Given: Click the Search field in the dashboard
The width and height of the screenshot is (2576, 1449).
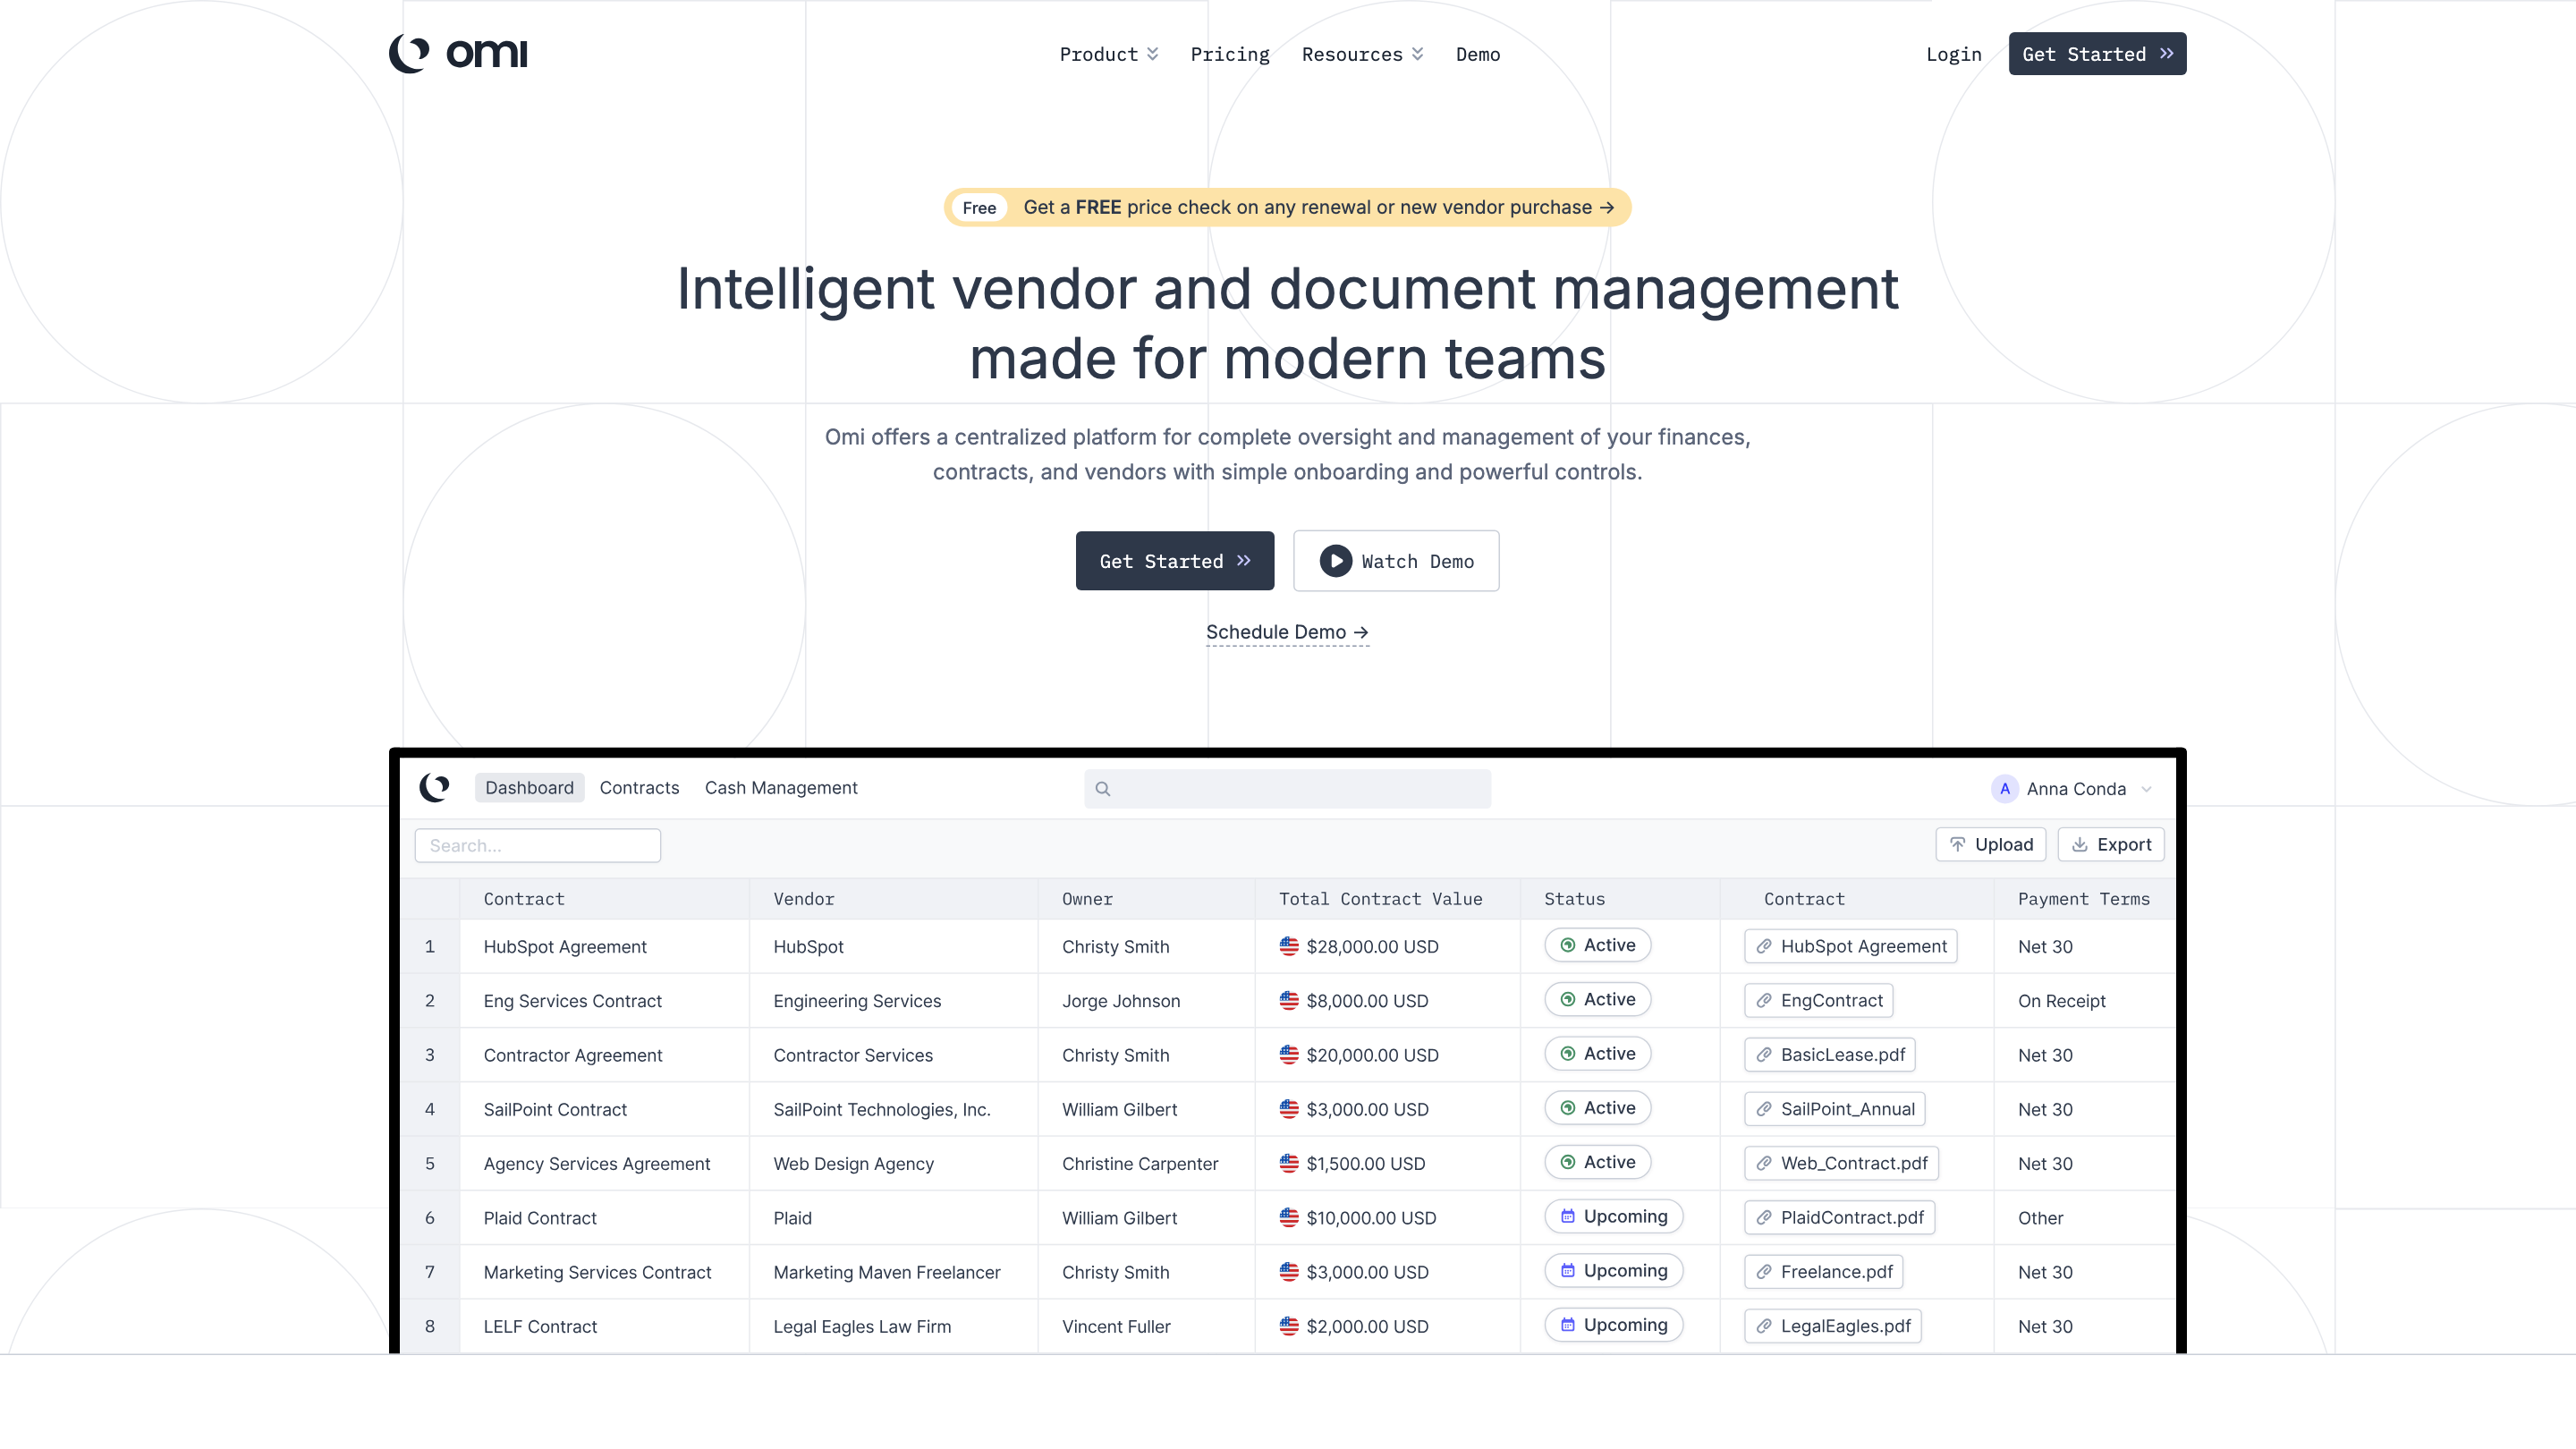Looking at the screenshot, I should [537, 845].
